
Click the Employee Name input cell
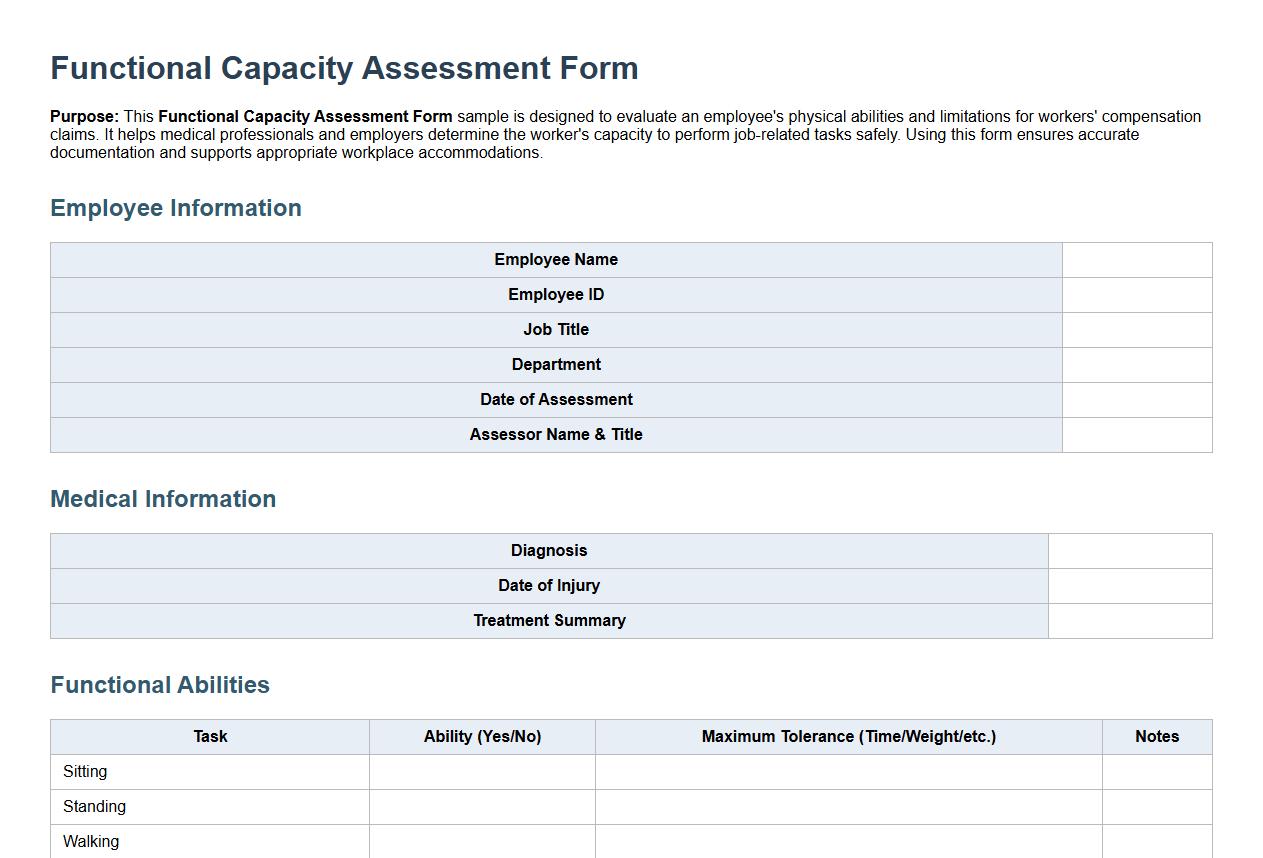click(x=1135, y=259)
